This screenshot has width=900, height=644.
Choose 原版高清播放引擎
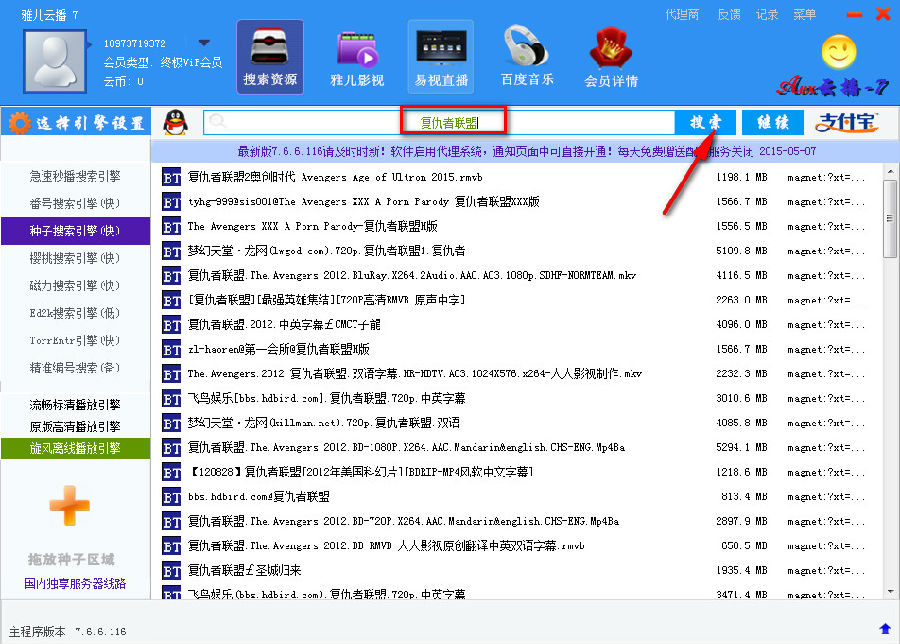point(75,426)
